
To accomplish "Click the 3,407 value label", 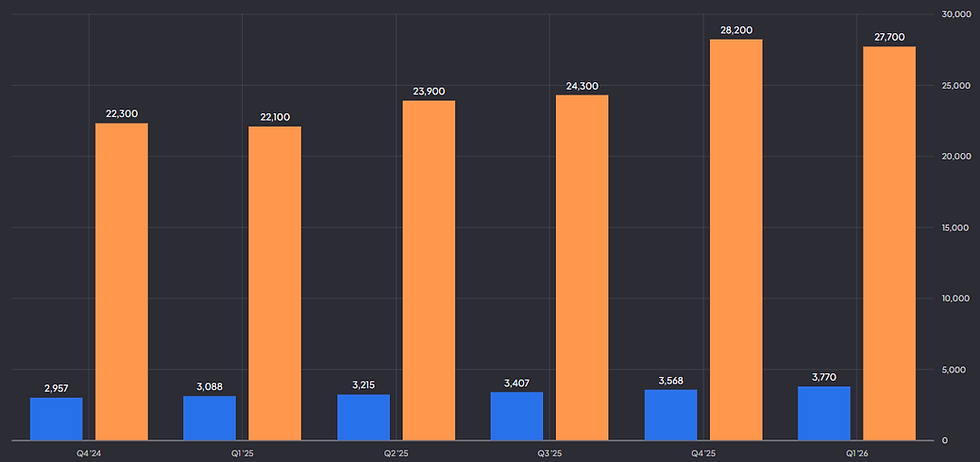I will 517,383.
